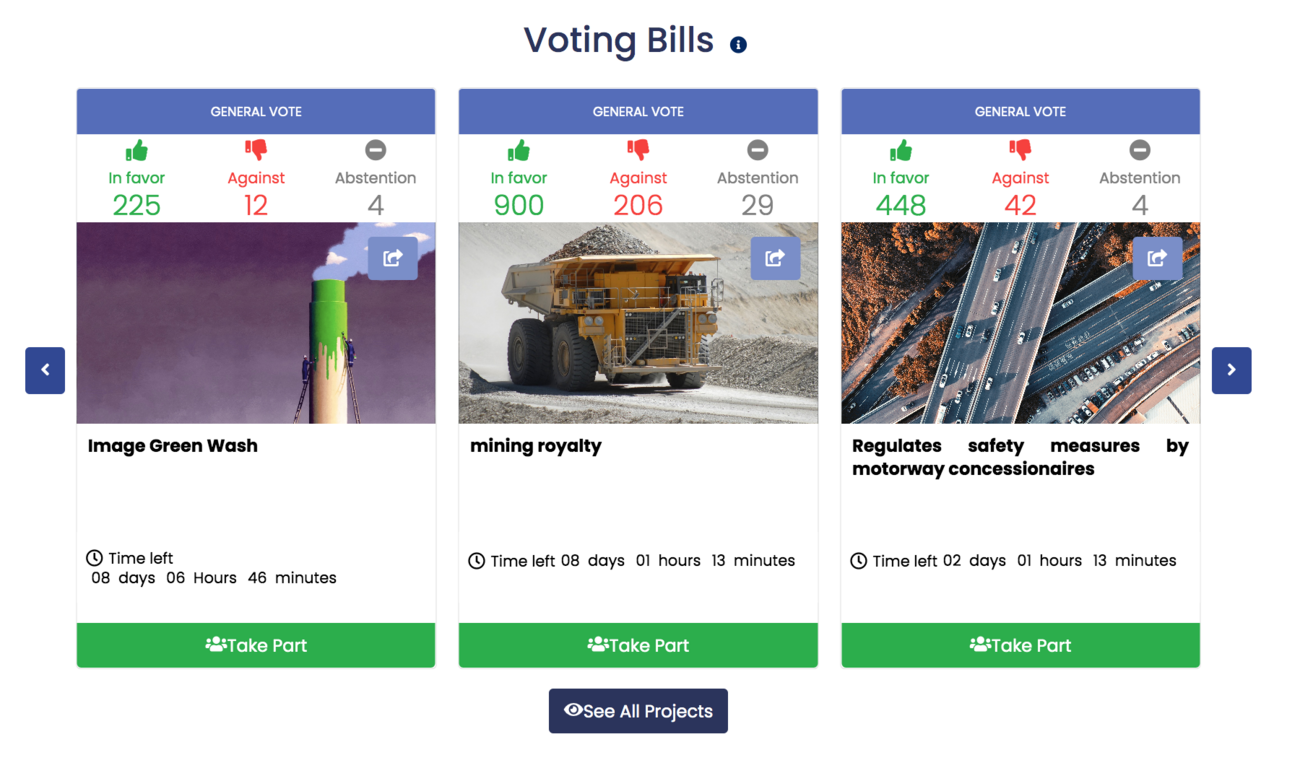The image size is (1300, 768).
Task: Click the right carousel arrow to see more bills
Action: click(1231, 370)
